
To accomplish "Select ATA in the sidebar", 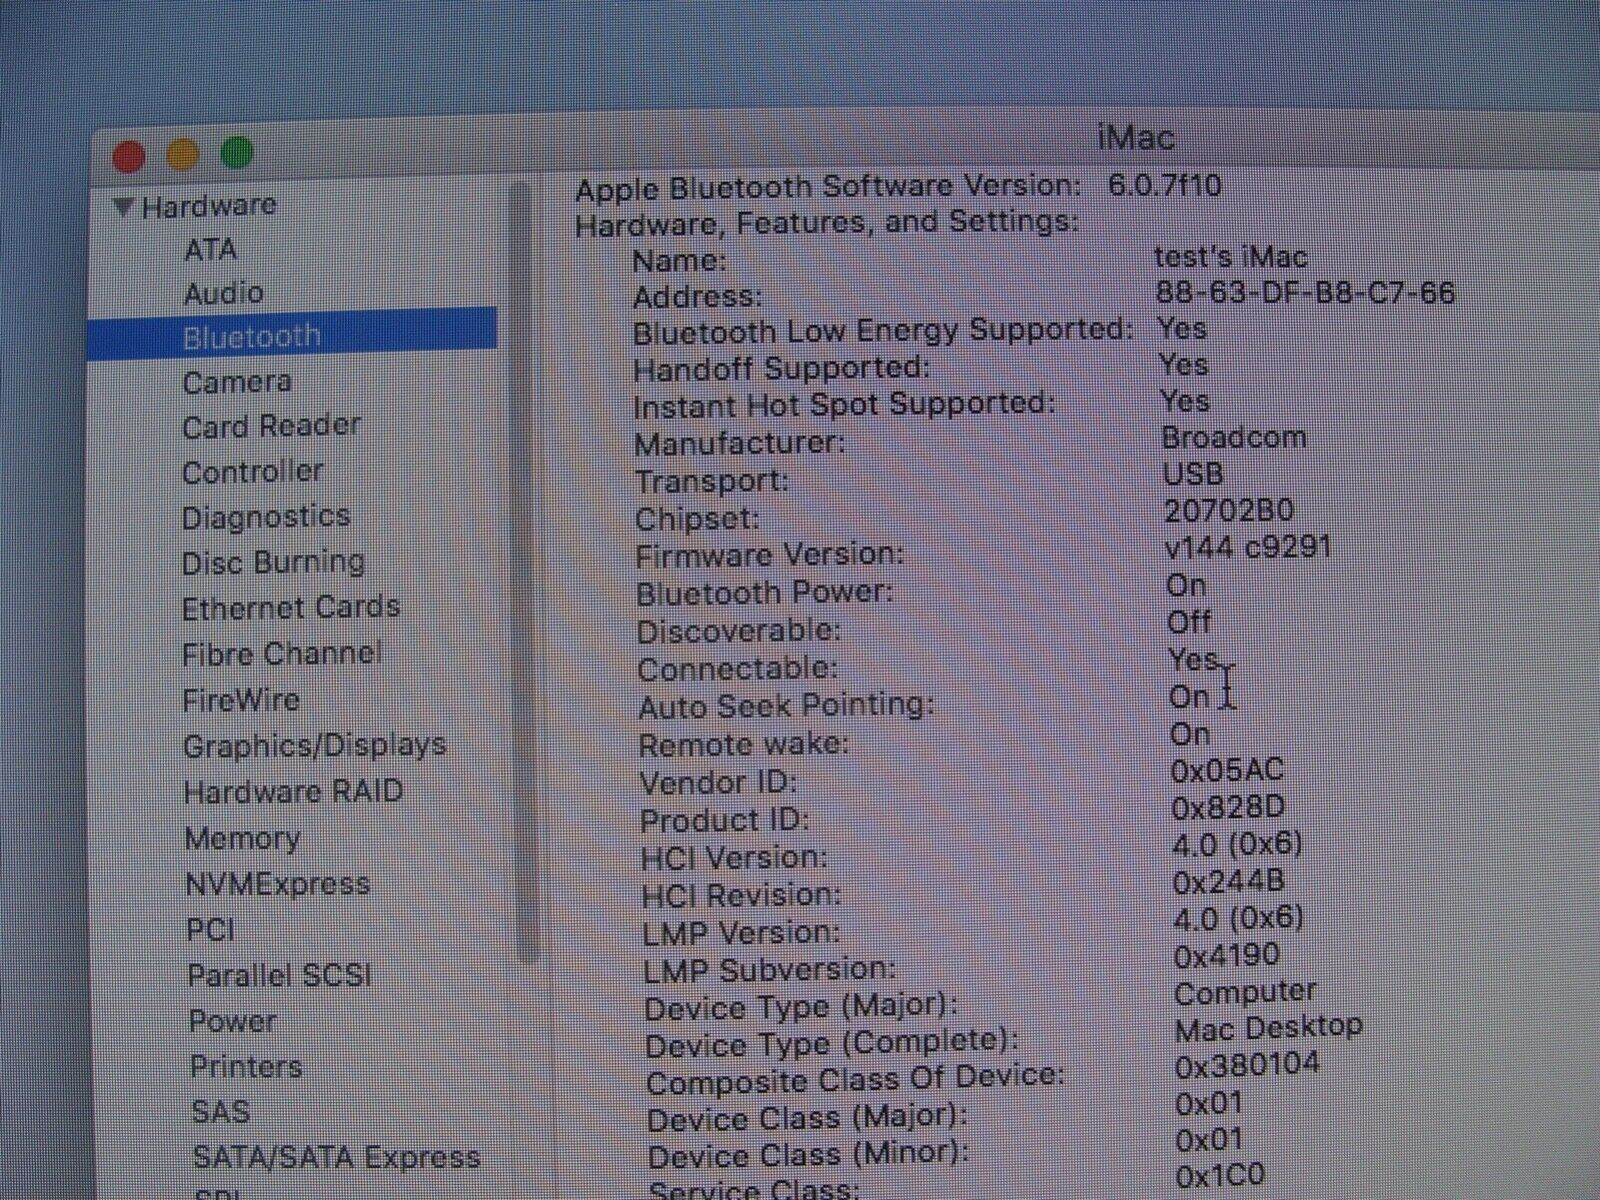I will point(210,249).
